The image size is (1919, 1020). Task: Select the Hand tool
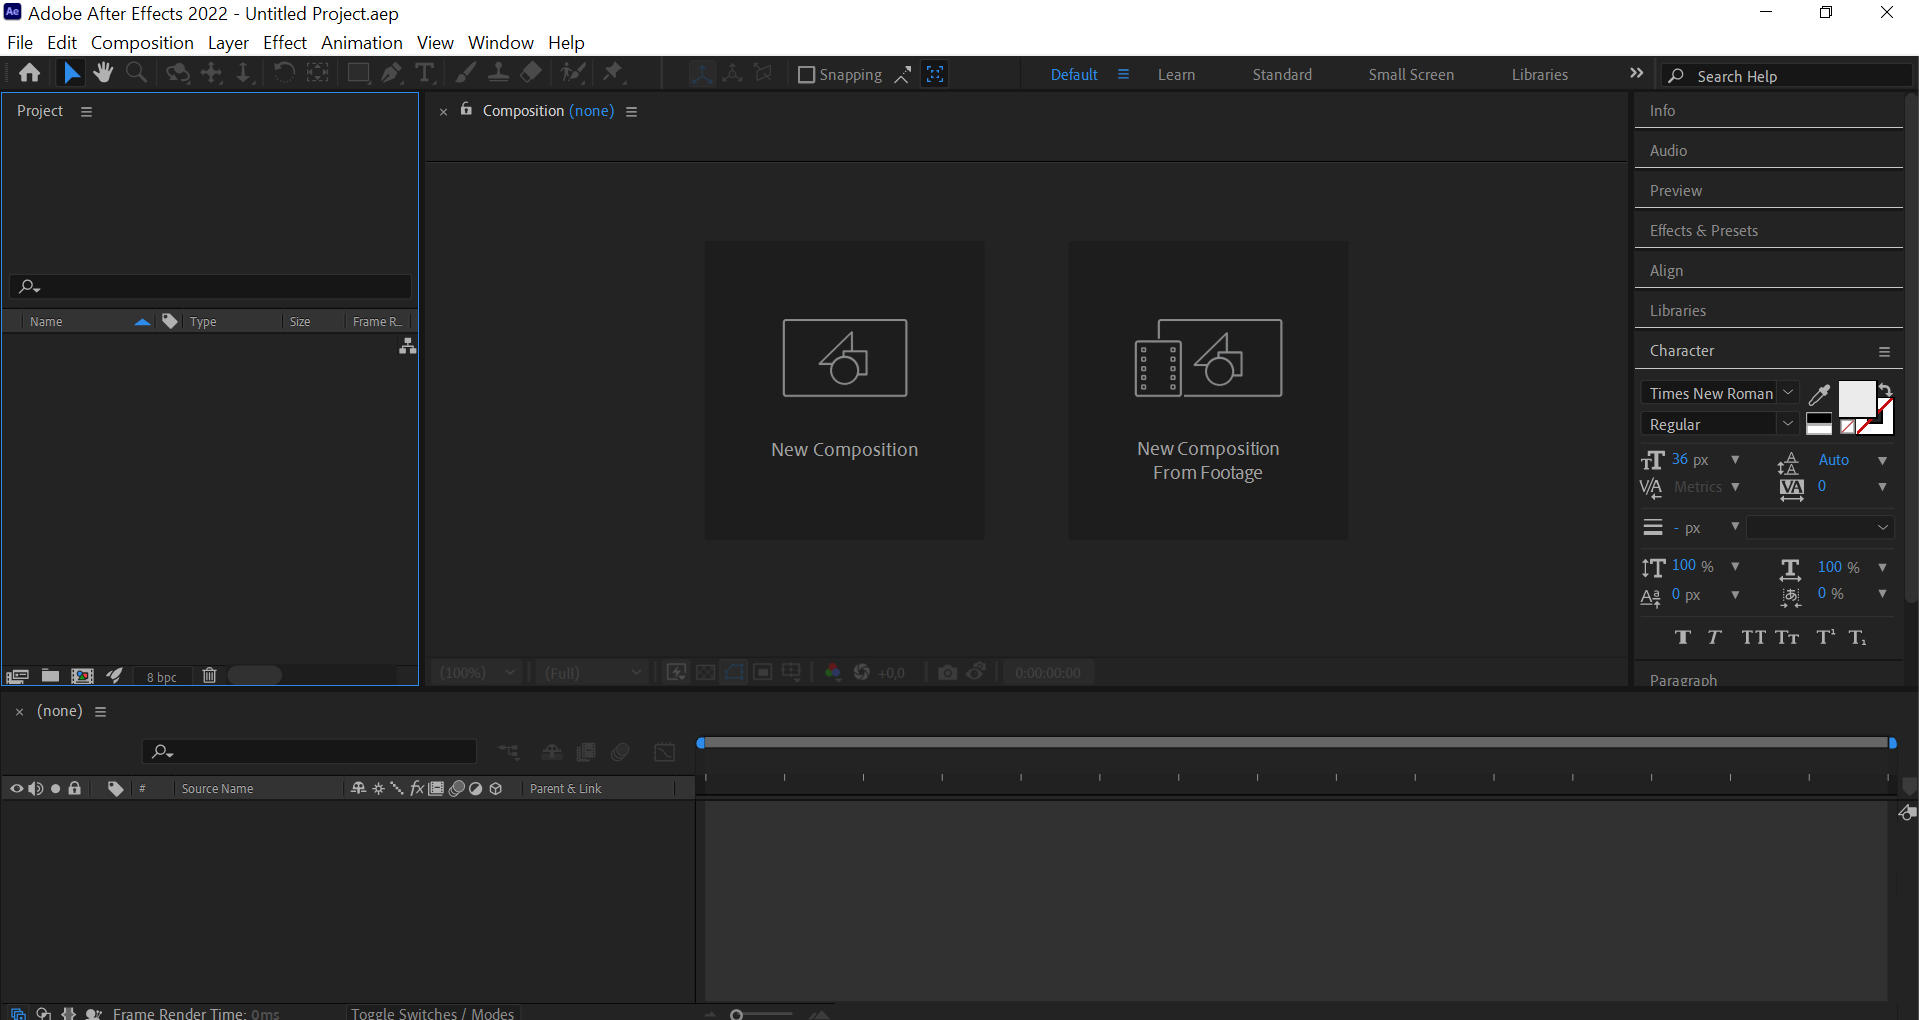(103, 73)
